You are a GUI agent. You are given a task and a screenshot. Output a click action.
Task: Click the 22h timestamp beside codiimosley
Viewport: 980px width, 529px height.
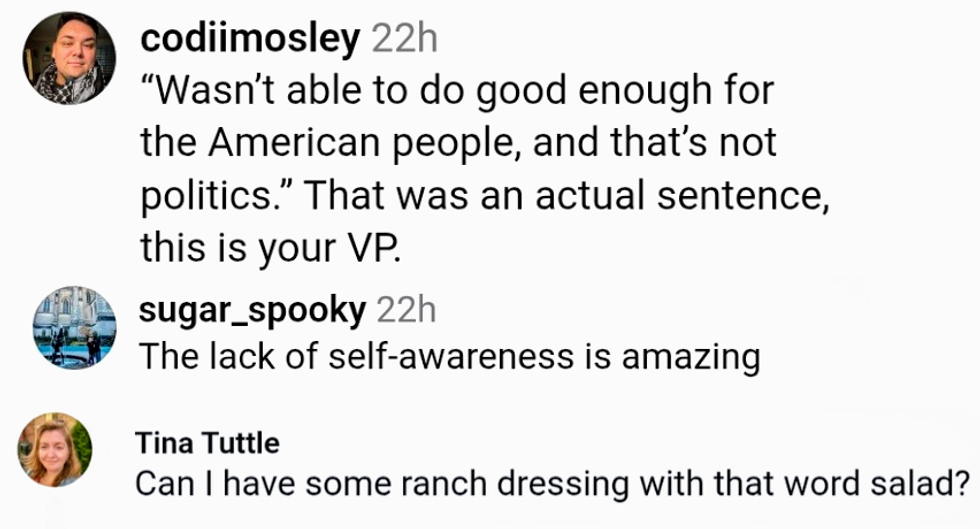pyautogui.click(x=404, y=39)
